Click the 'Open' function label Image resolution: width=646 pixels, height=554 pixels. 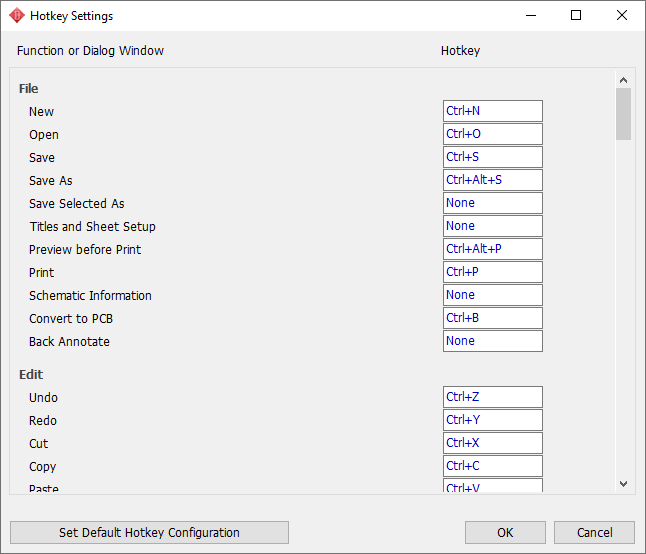(44, 135)
